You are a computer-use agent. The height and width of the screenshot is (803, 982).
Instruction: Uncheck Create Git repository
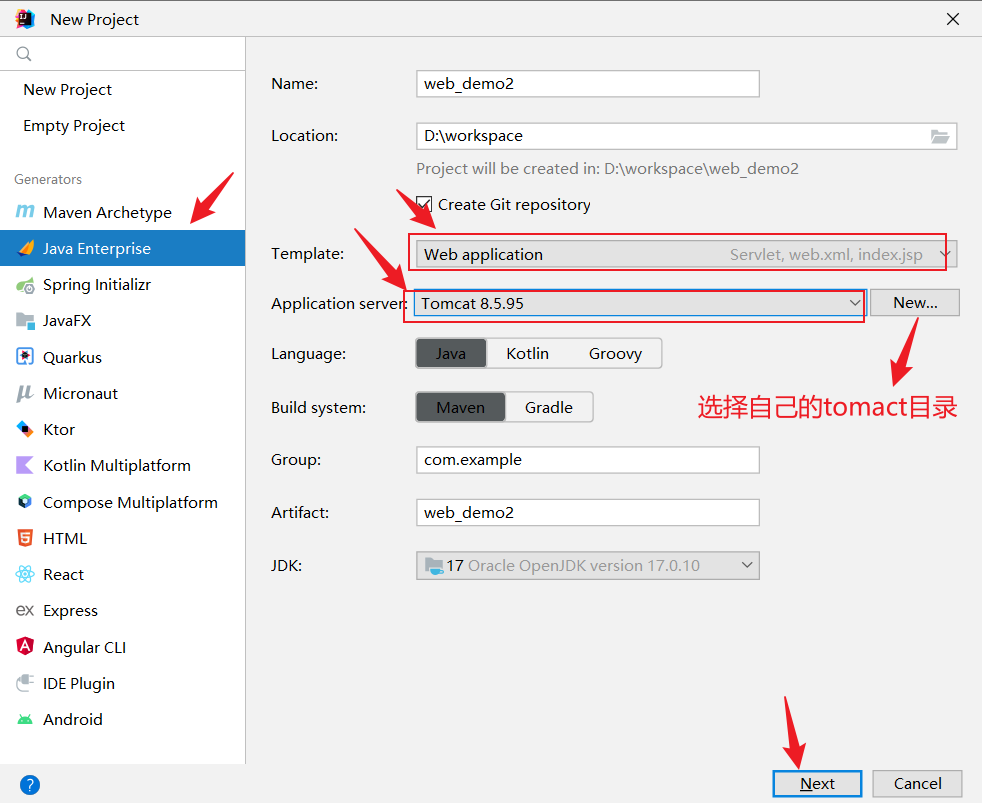pyautogui.click(x=424, y=204)
